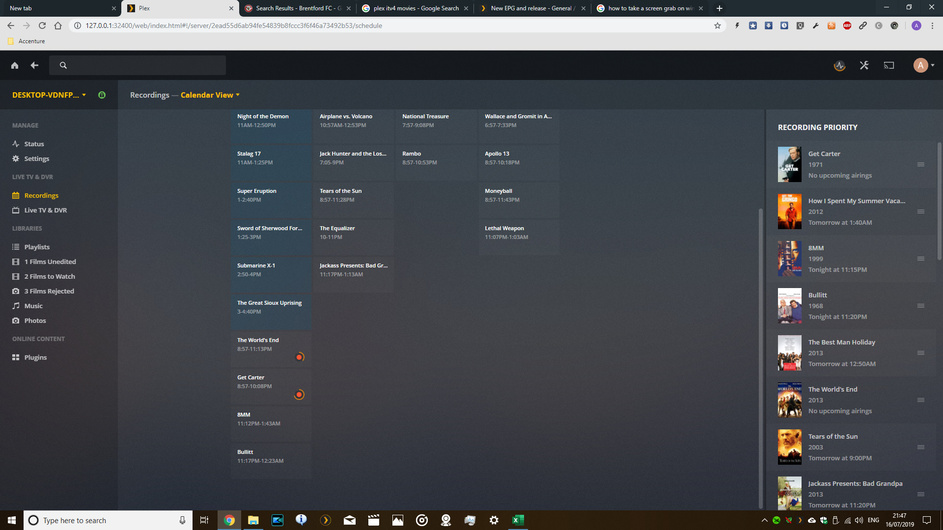This screenshot has width=943, height=530.
Task: Open Apollo 13 calendar entry
Action: tap(519, 162)
